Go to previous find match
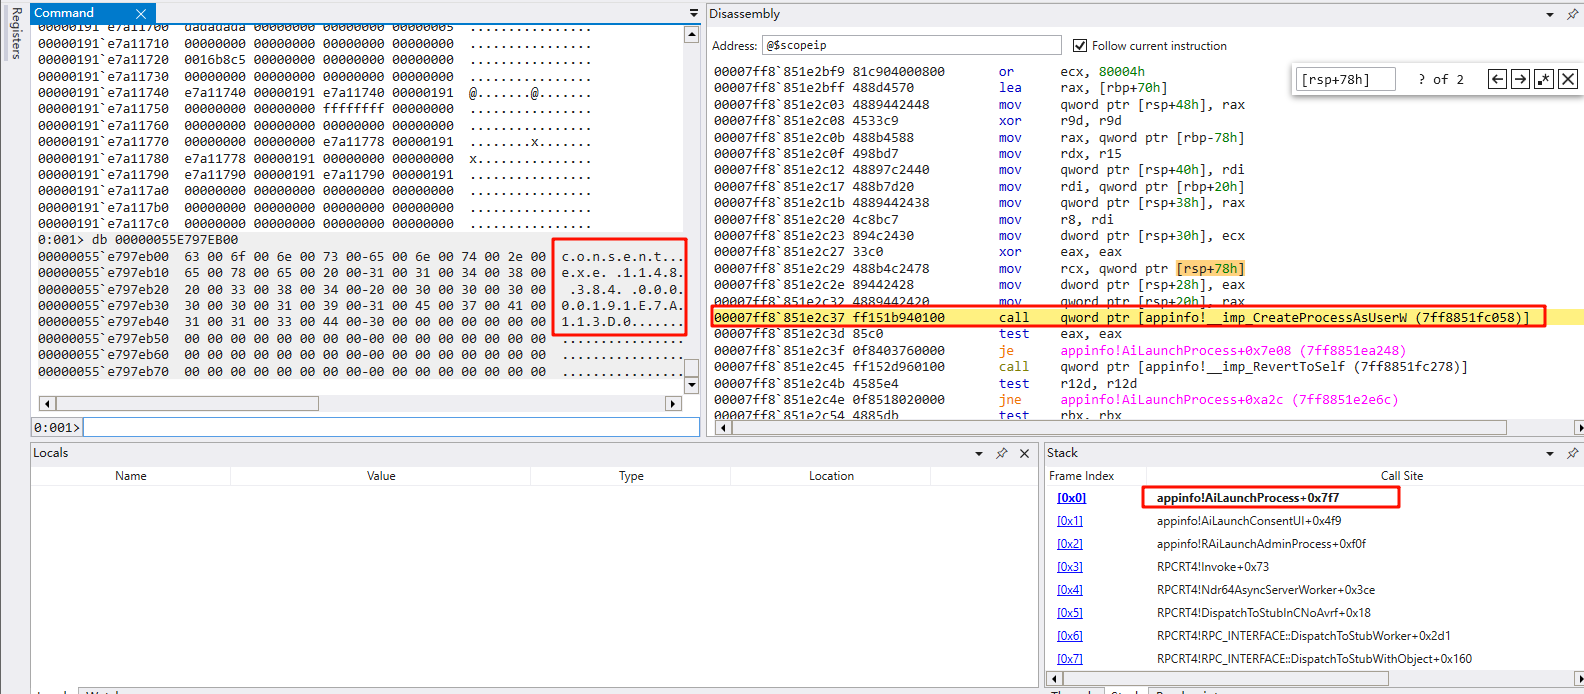This screenshot has height=694, width=1584. pyautogui.click(x=1497, y=79)
